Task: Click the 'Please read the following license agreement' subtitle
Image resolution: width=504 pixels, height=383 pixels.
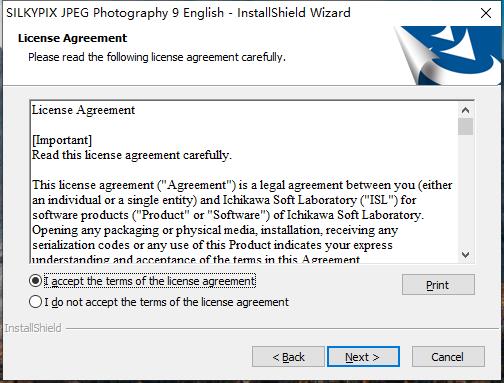Action: (x=157, y=57)
